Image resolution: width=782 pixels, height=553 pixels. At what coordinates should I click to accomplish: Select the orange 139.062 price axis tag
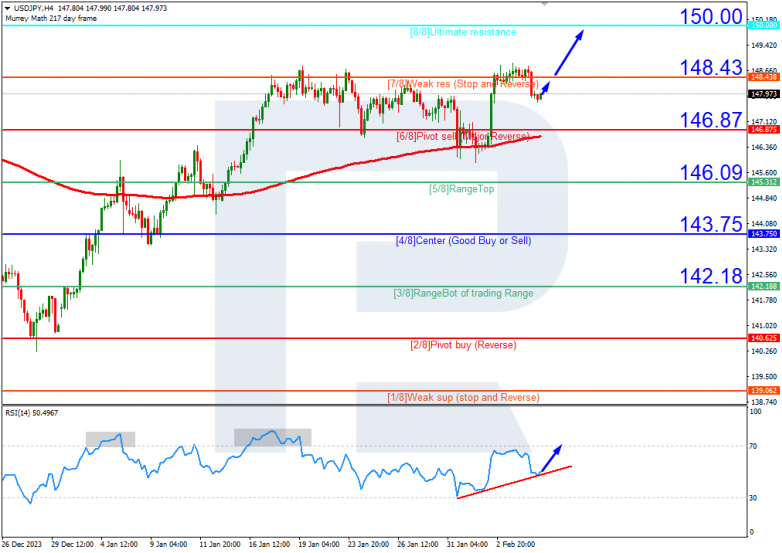[764, 390]
